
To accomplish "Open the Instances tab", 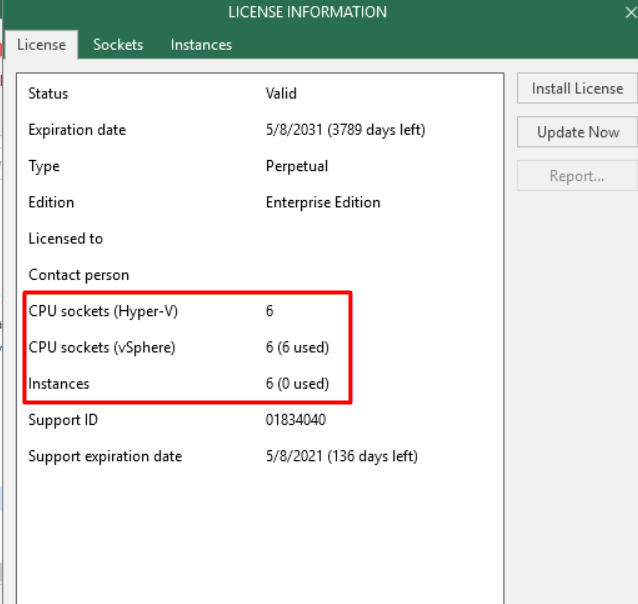I will pos(201,45).
